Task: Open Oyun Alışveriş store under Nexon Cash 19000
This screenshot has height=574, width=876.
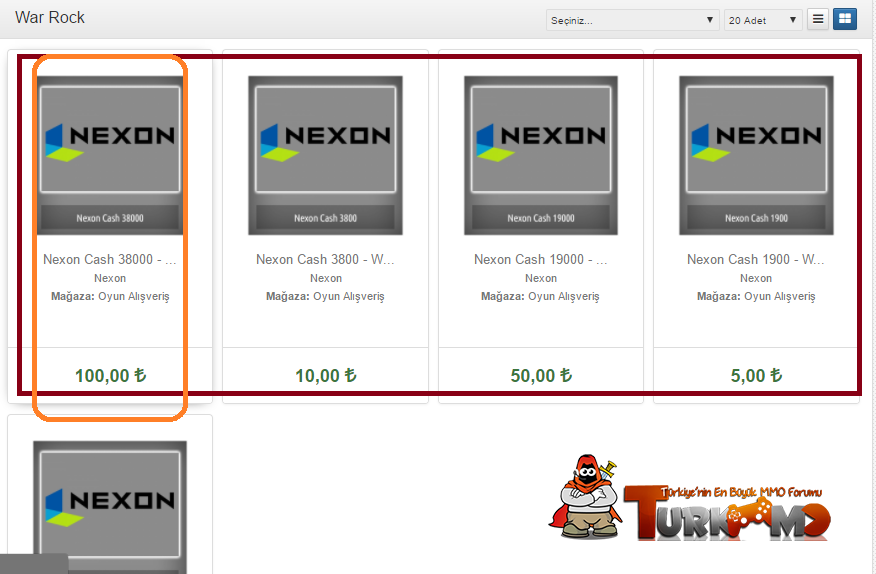Action: pos(564,296)
